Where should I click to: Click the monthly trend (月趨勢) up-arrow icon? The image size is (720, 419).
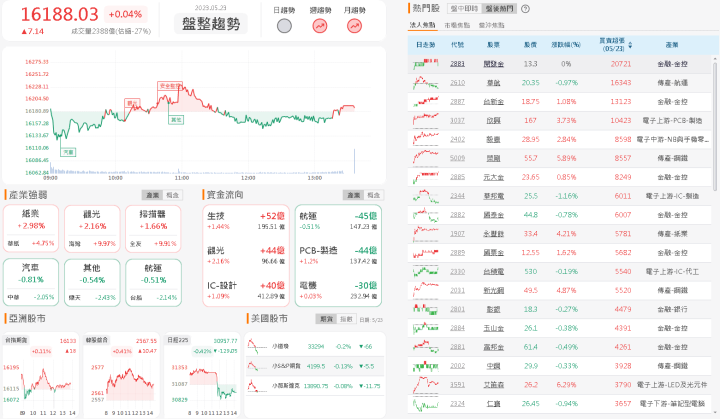[354, 26]
